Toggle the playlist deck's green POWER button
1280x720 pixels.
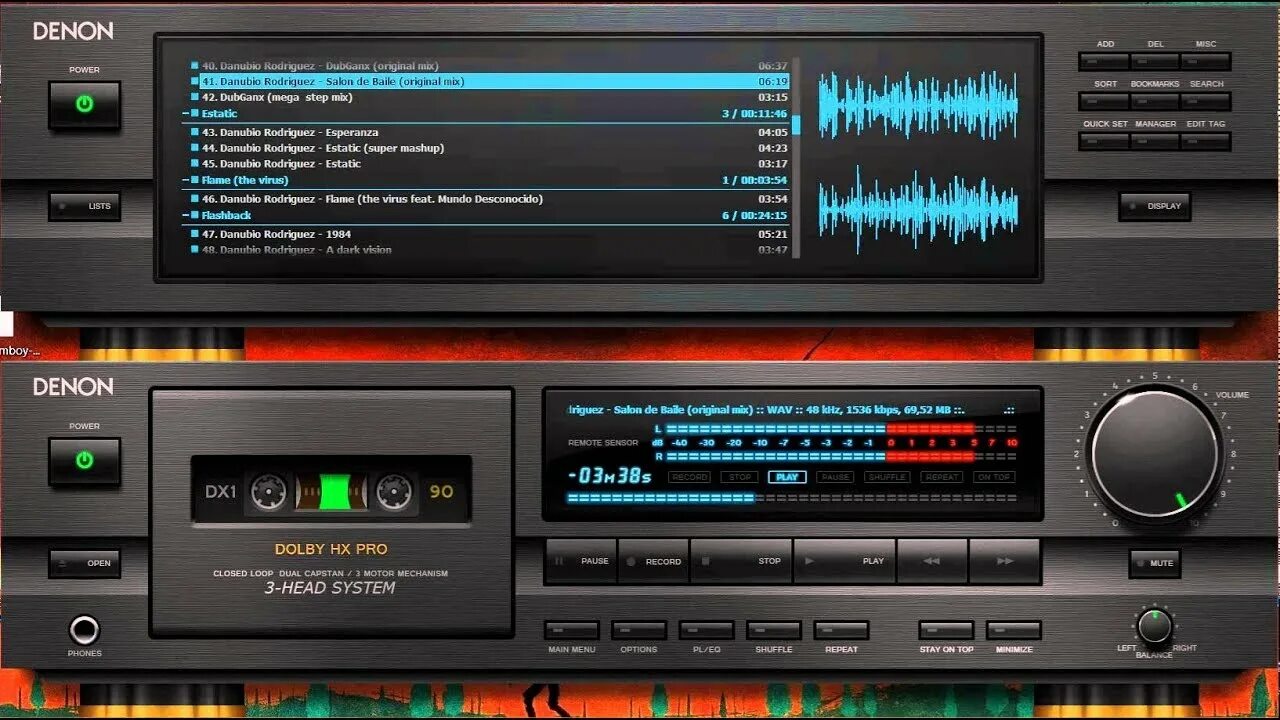coord(85,104)
